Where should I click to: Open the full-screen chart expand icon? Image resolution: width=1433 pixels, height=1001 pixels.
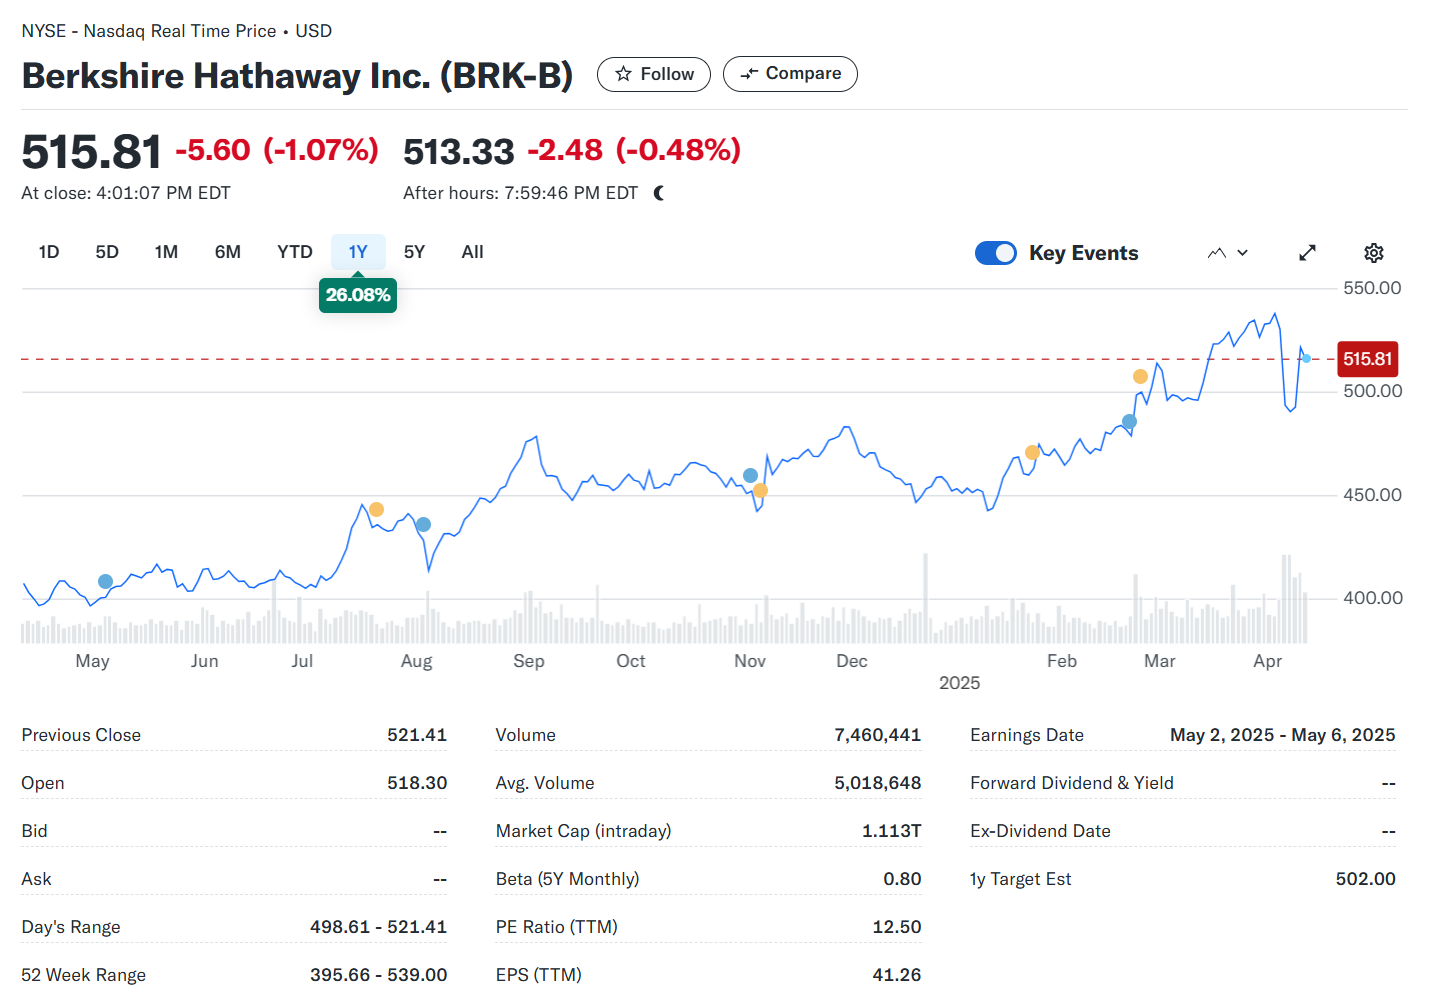tap(1308, 253)
